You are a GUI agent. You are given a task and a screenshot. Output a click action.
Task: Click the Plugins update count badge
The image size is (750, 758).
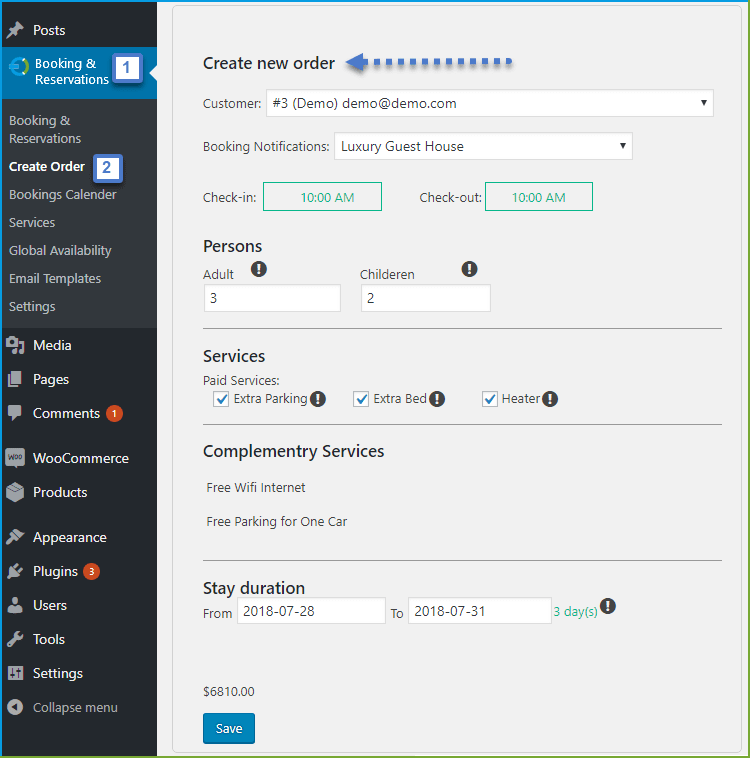coord(91,571)
